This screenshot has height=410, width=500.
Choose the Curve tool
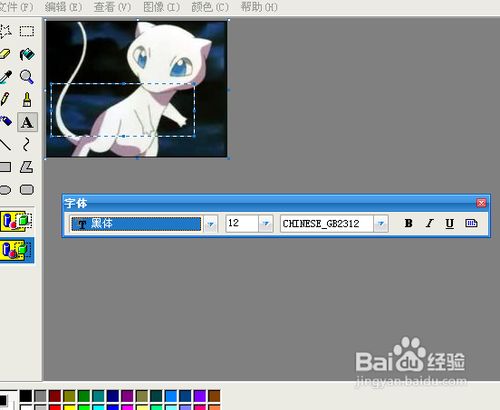(26, 144)
